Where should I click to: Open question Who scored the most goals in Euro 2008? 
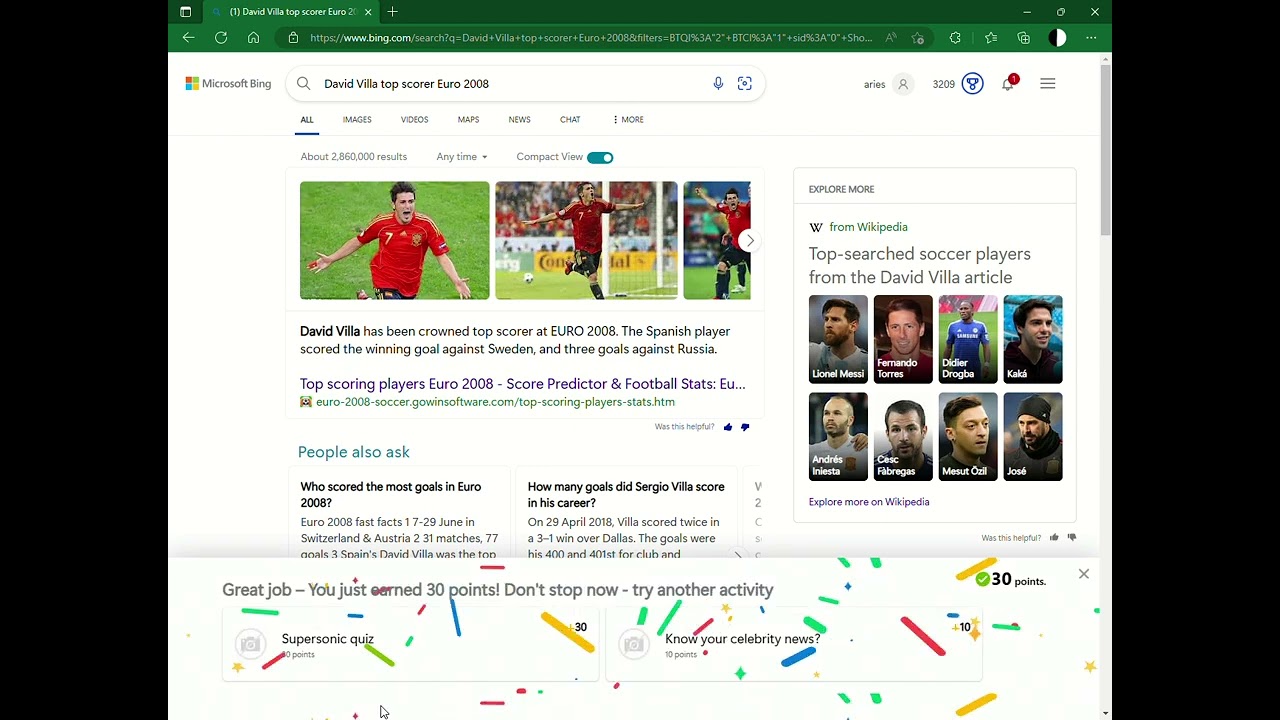tap(391, 495)
